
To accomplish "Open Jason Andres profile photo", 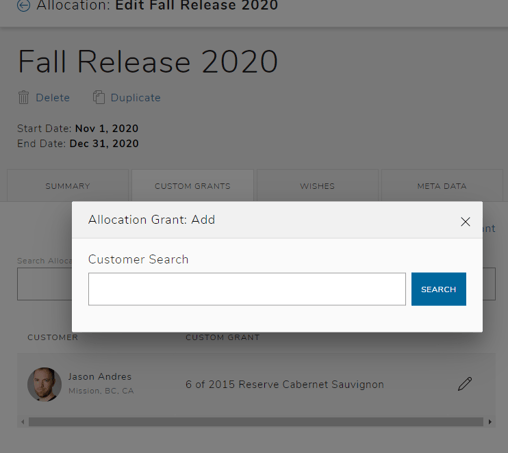I will pyautogui.click(x=44, y=384).
